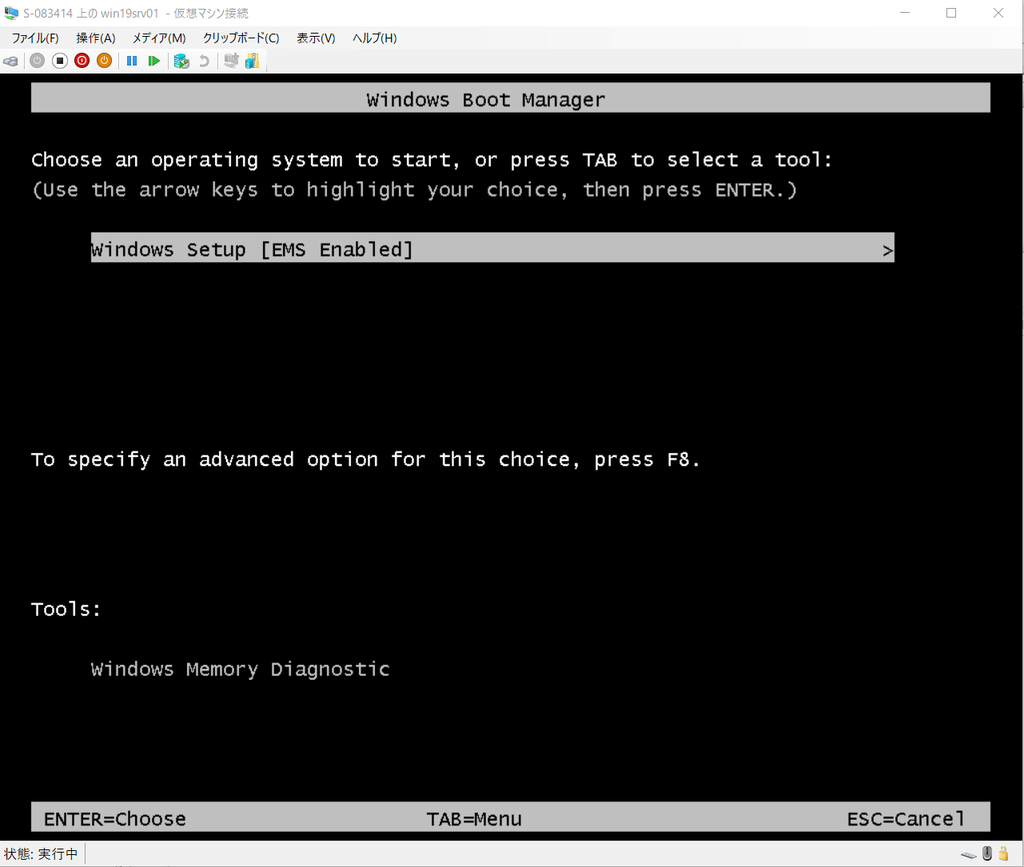
Task: Open the クリップボード(C) menu
Action: point(241,38)
